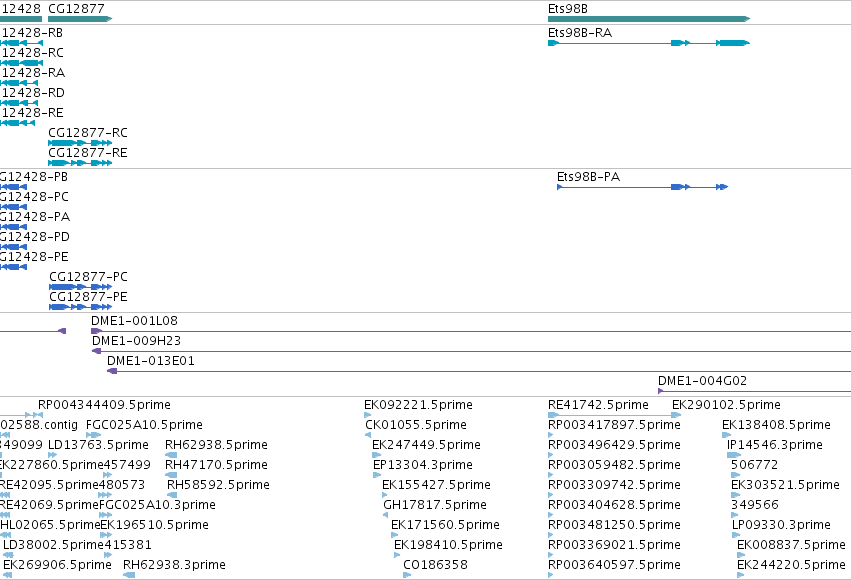Select the CG12877-PE protein feature

click(x=80, y=307)
